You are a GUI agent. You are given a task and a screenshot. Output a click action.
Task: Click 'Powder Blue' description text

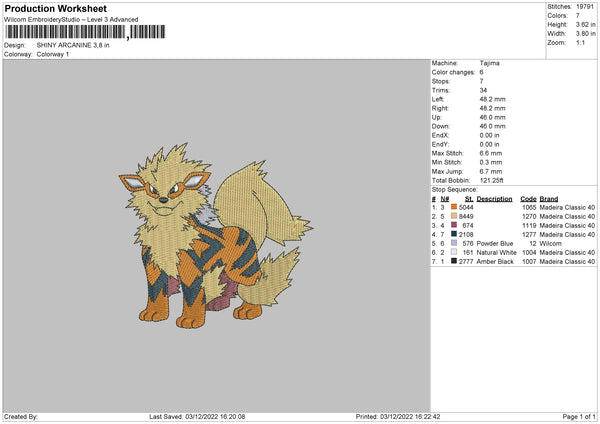coord(495,244)
